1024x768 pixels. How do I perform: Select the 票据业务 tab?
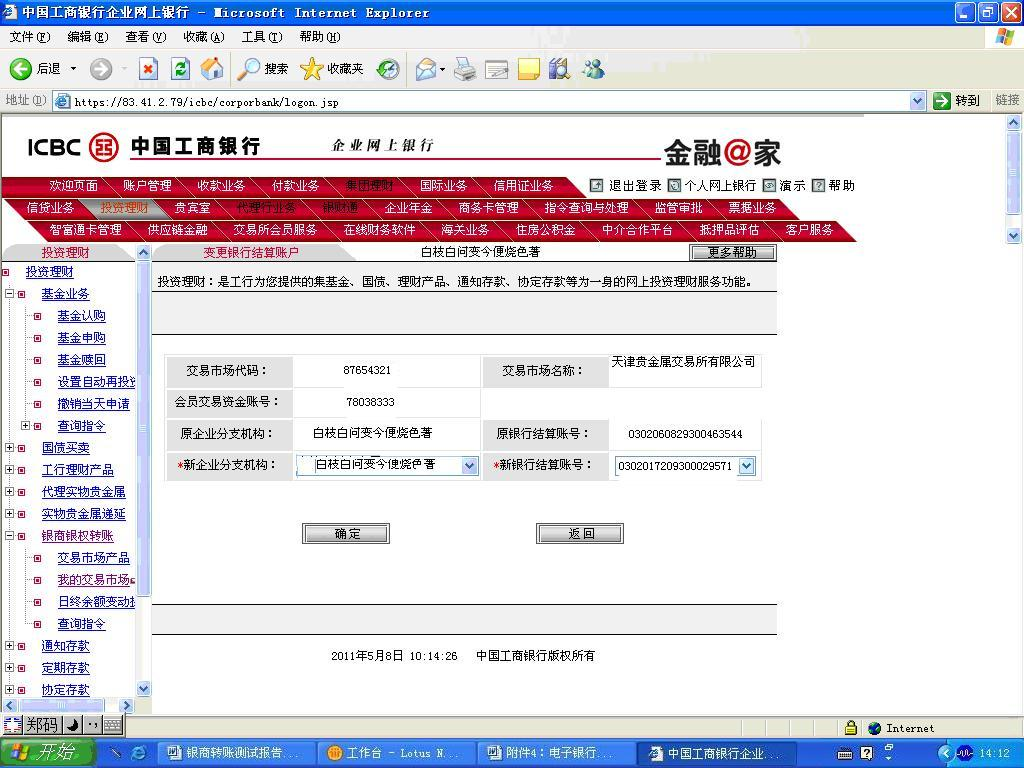752,208
